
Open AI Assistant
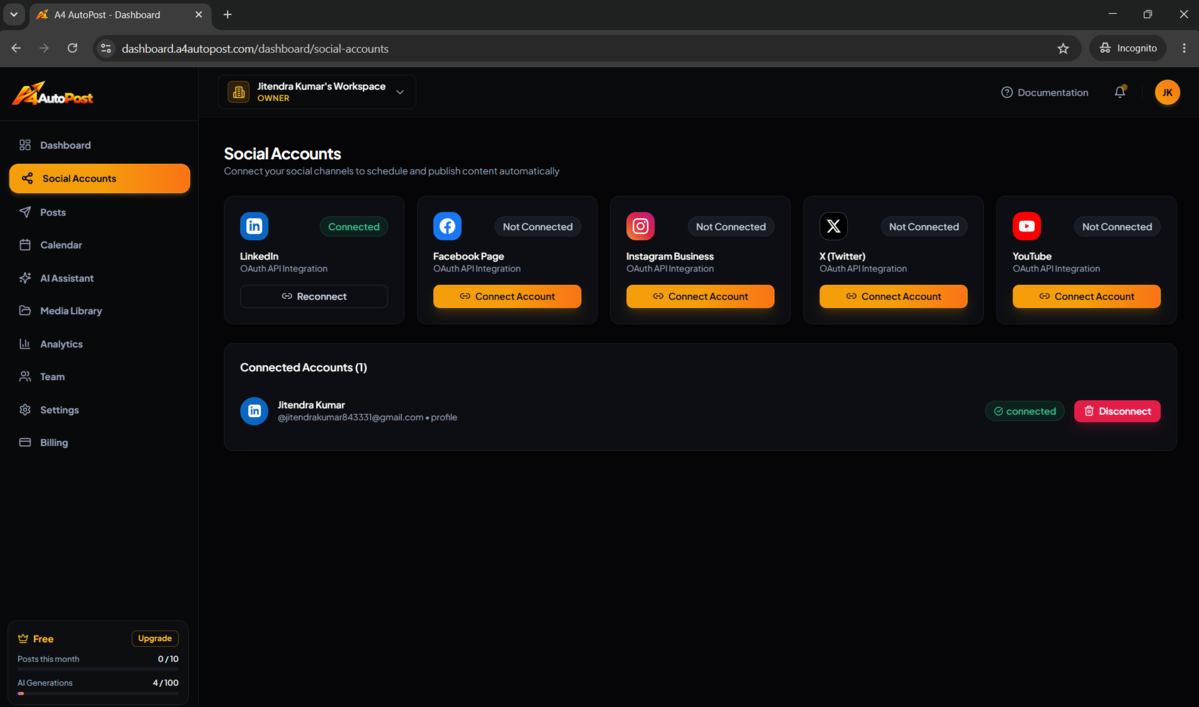pos(99,278)
